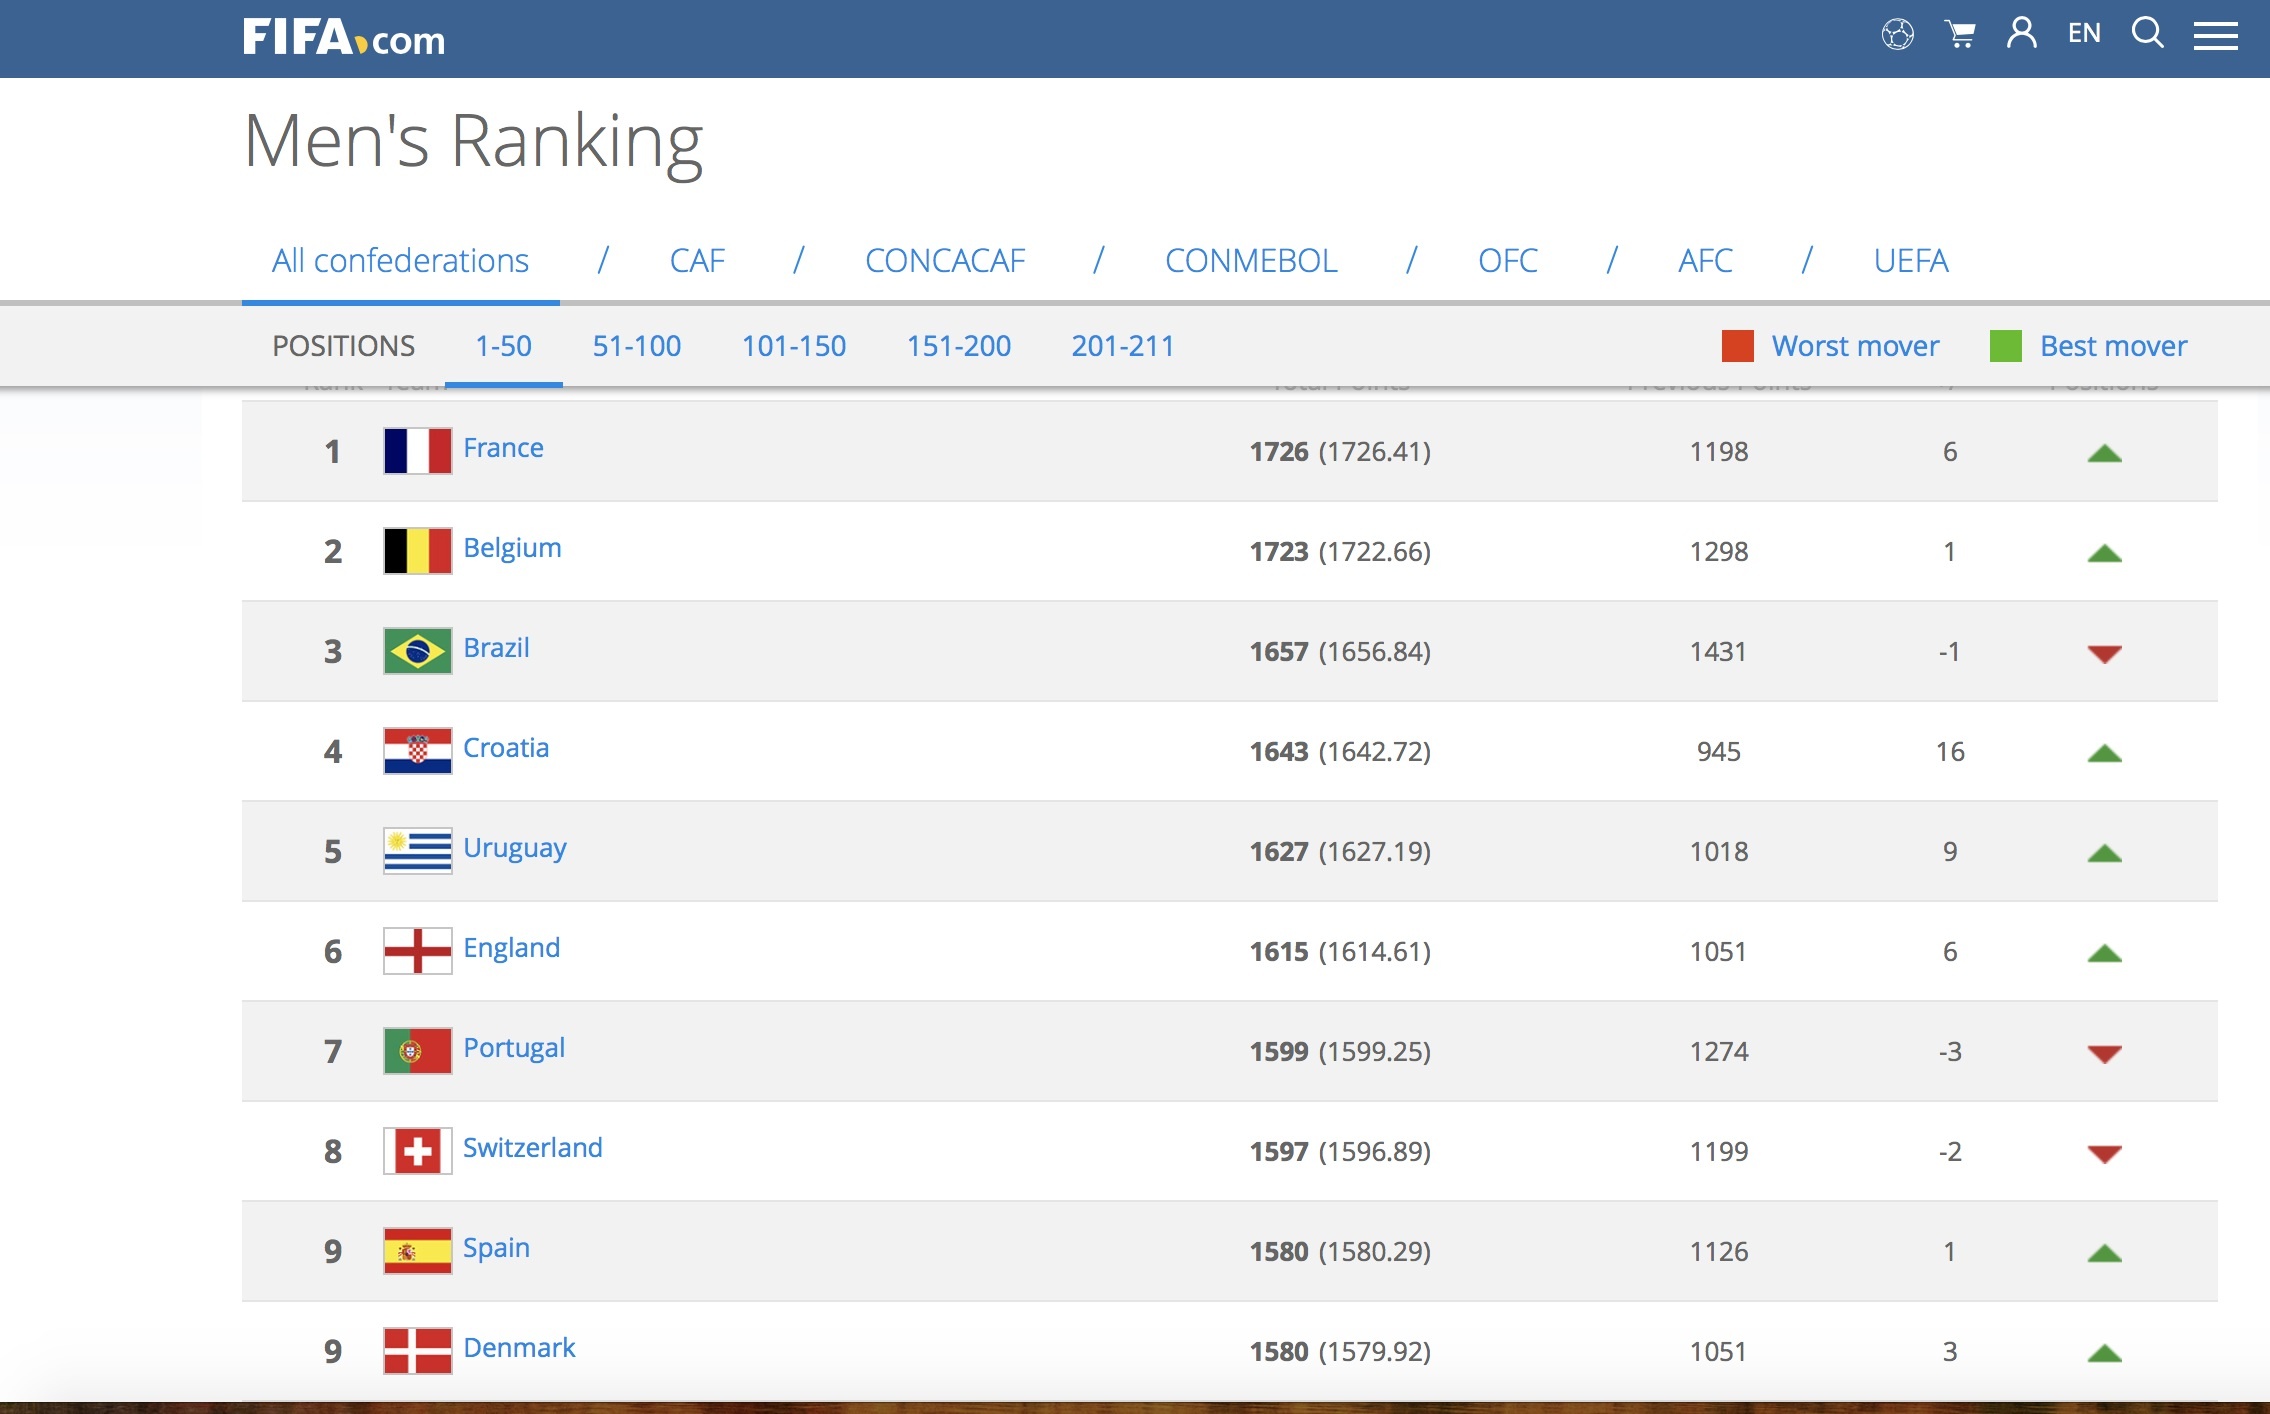Screen dimensions: 2270x1414
Task: Select the All confederations tab
Action: pos(400,261)
